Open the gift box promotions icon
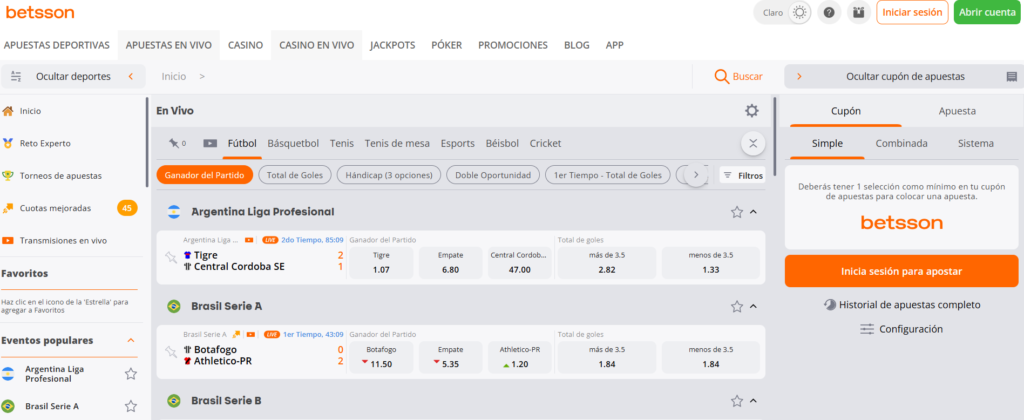This screenshot has height=420, width=1024. tap(859, 12)
